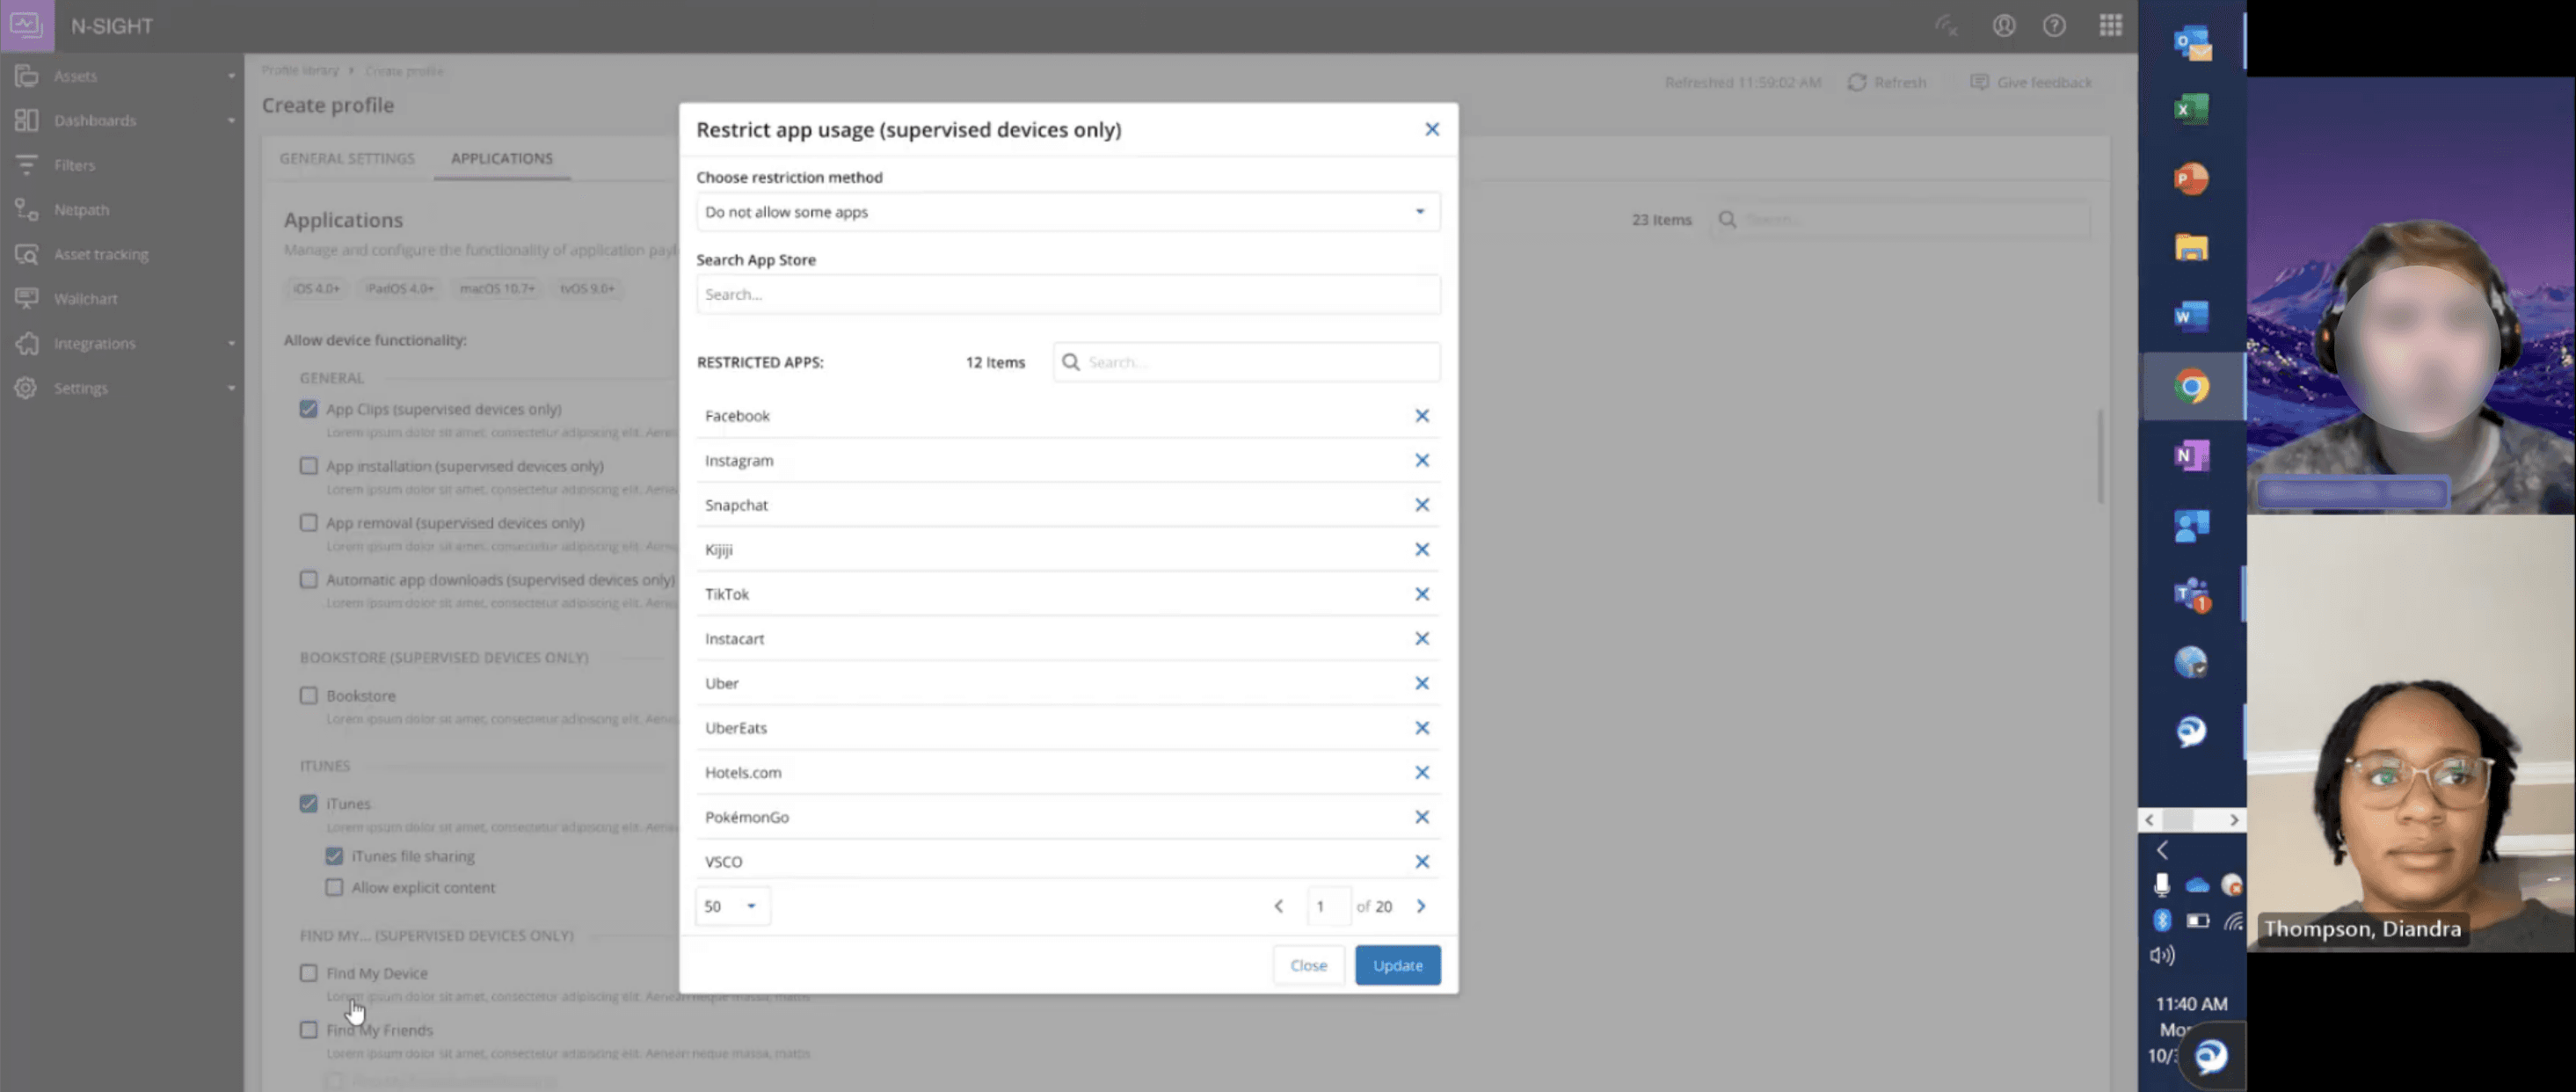Remove Hotels.com from restricted apps
Viewport: 2576px width, 1092px height.
1422,772
